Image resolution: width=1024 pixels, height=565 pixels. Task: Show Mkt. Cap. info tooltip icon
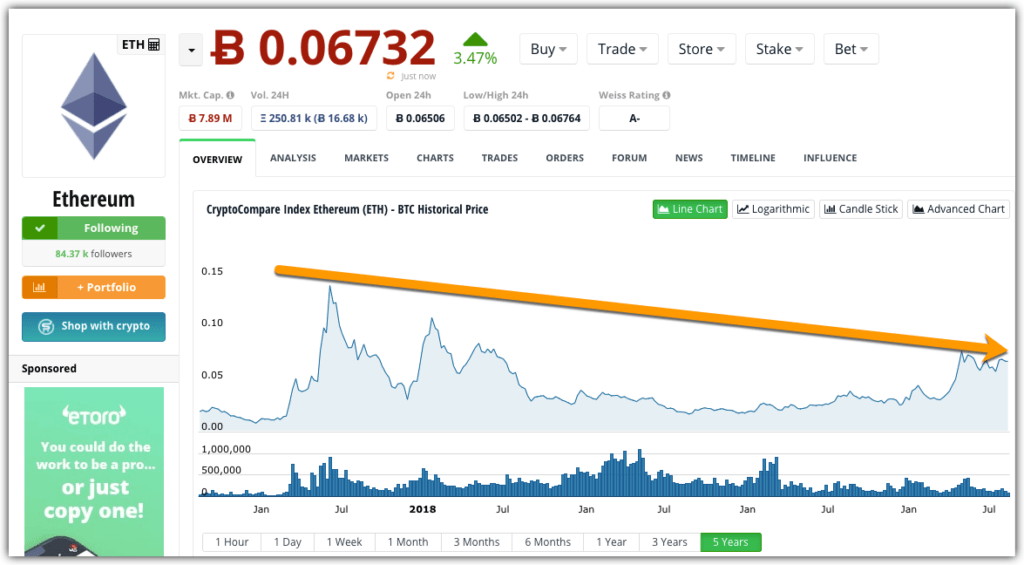[x=231, y=95]
